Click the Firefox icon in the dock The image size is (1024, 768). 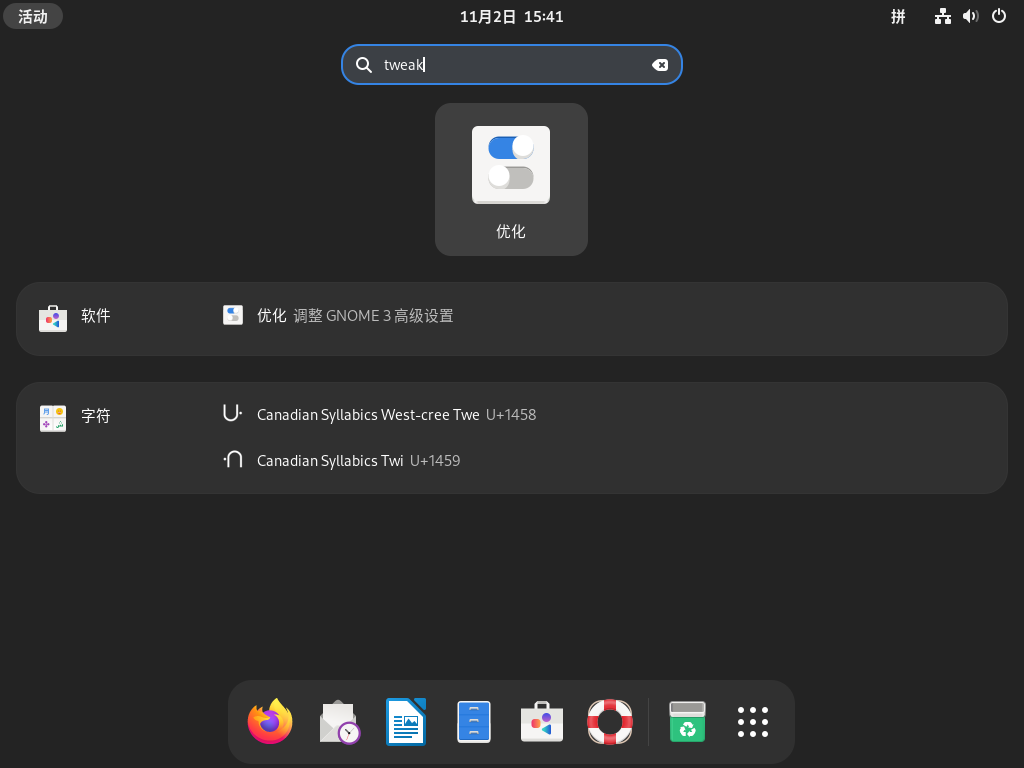click(270, 722)
